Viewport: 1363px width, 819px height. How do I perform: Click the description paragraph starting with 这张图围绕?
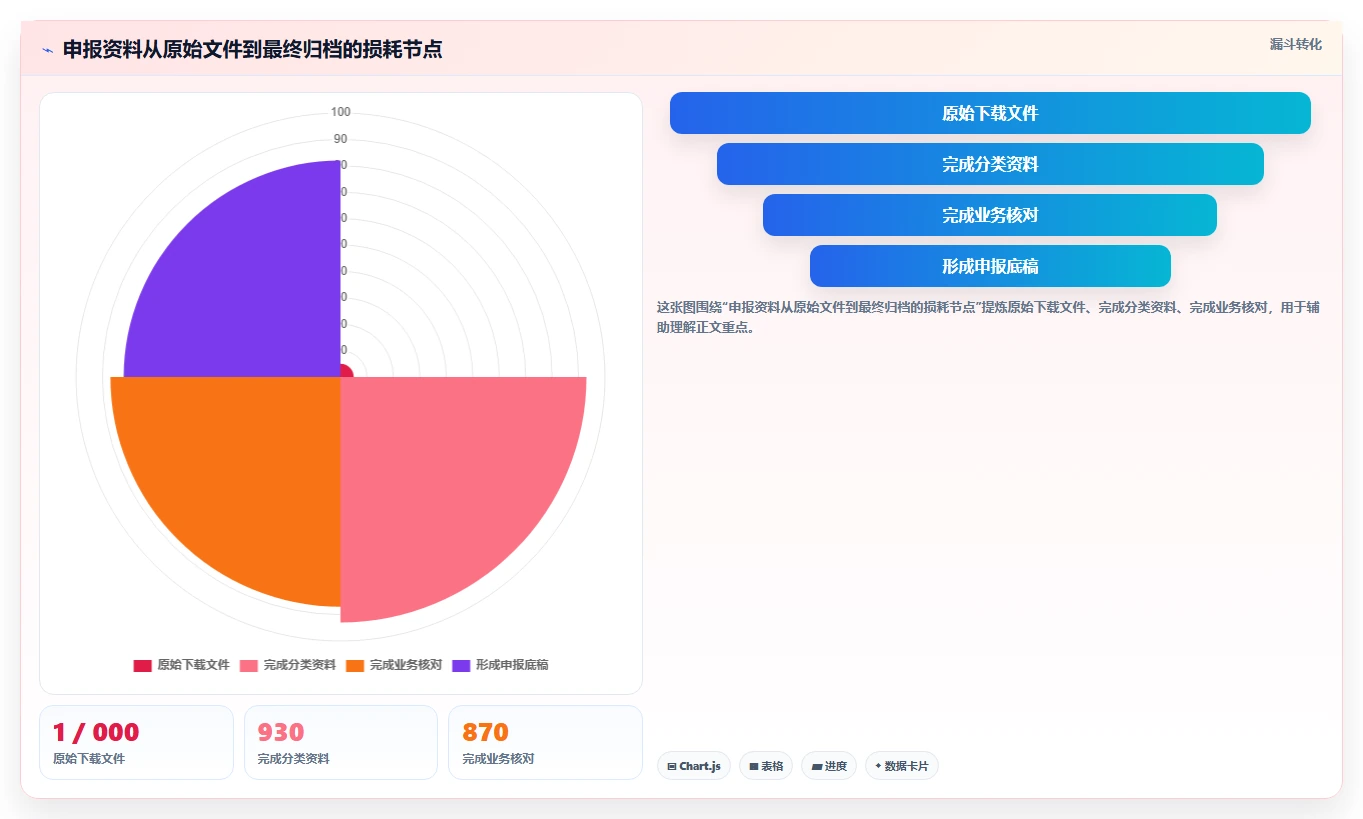pyautogui.click(x=988, y=317)
